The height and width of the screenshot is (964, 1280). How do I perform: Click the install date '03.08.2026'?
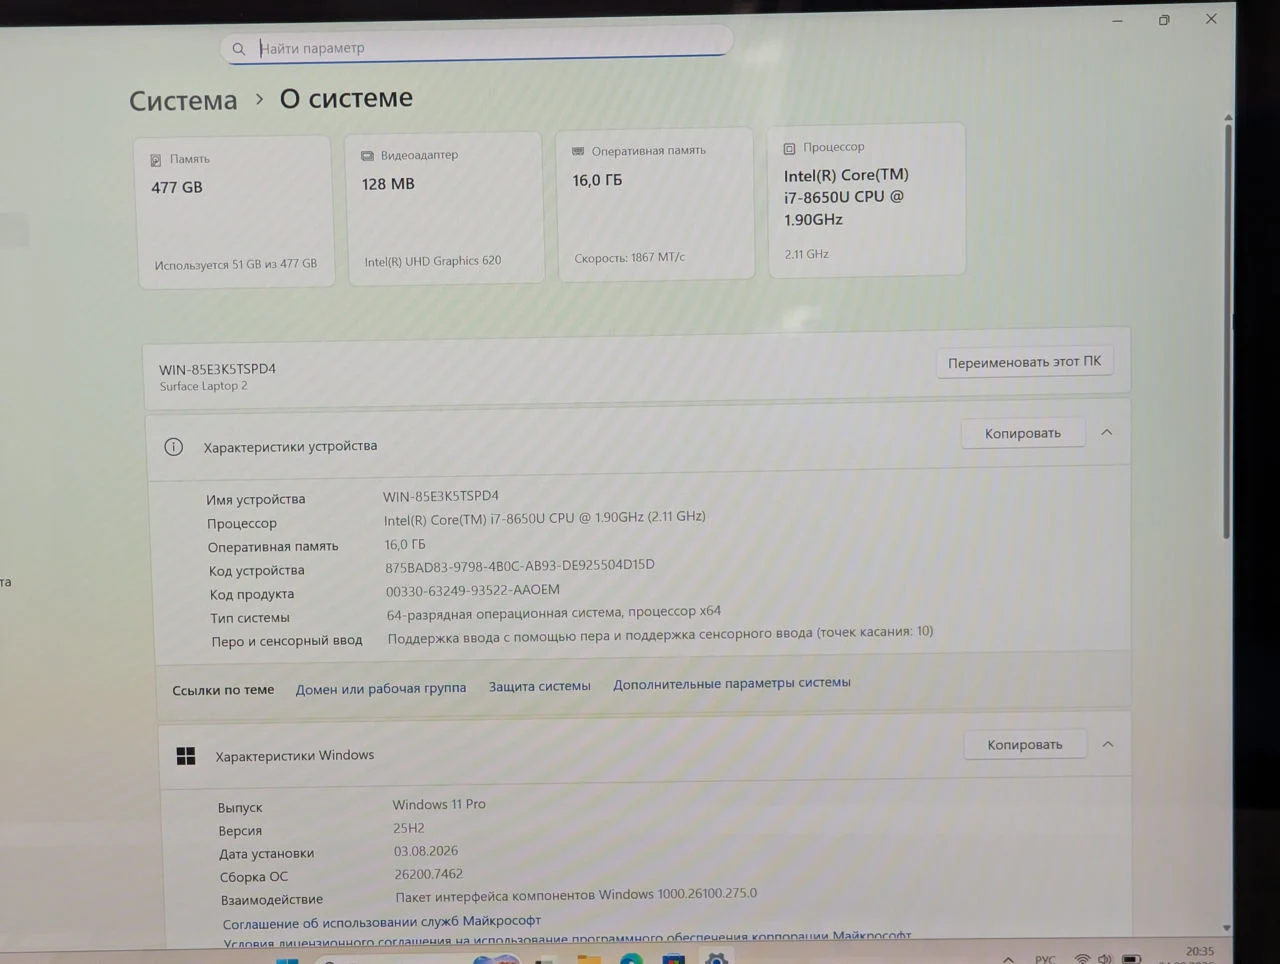(426, 851)
